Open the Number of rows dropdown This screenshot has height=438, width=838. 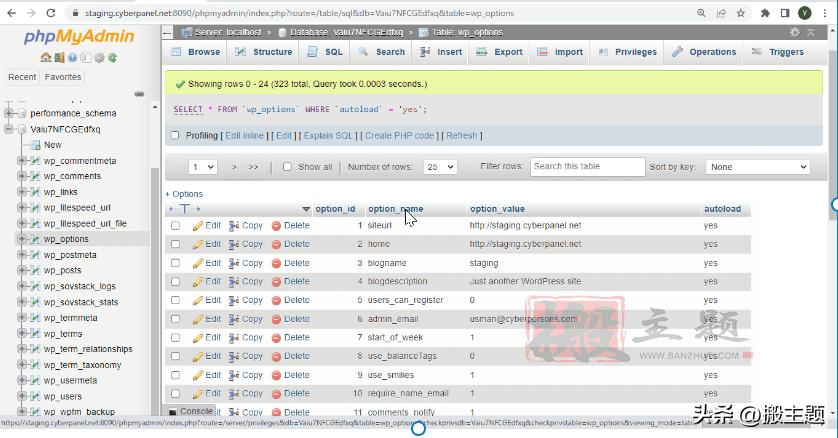point(439,167)
